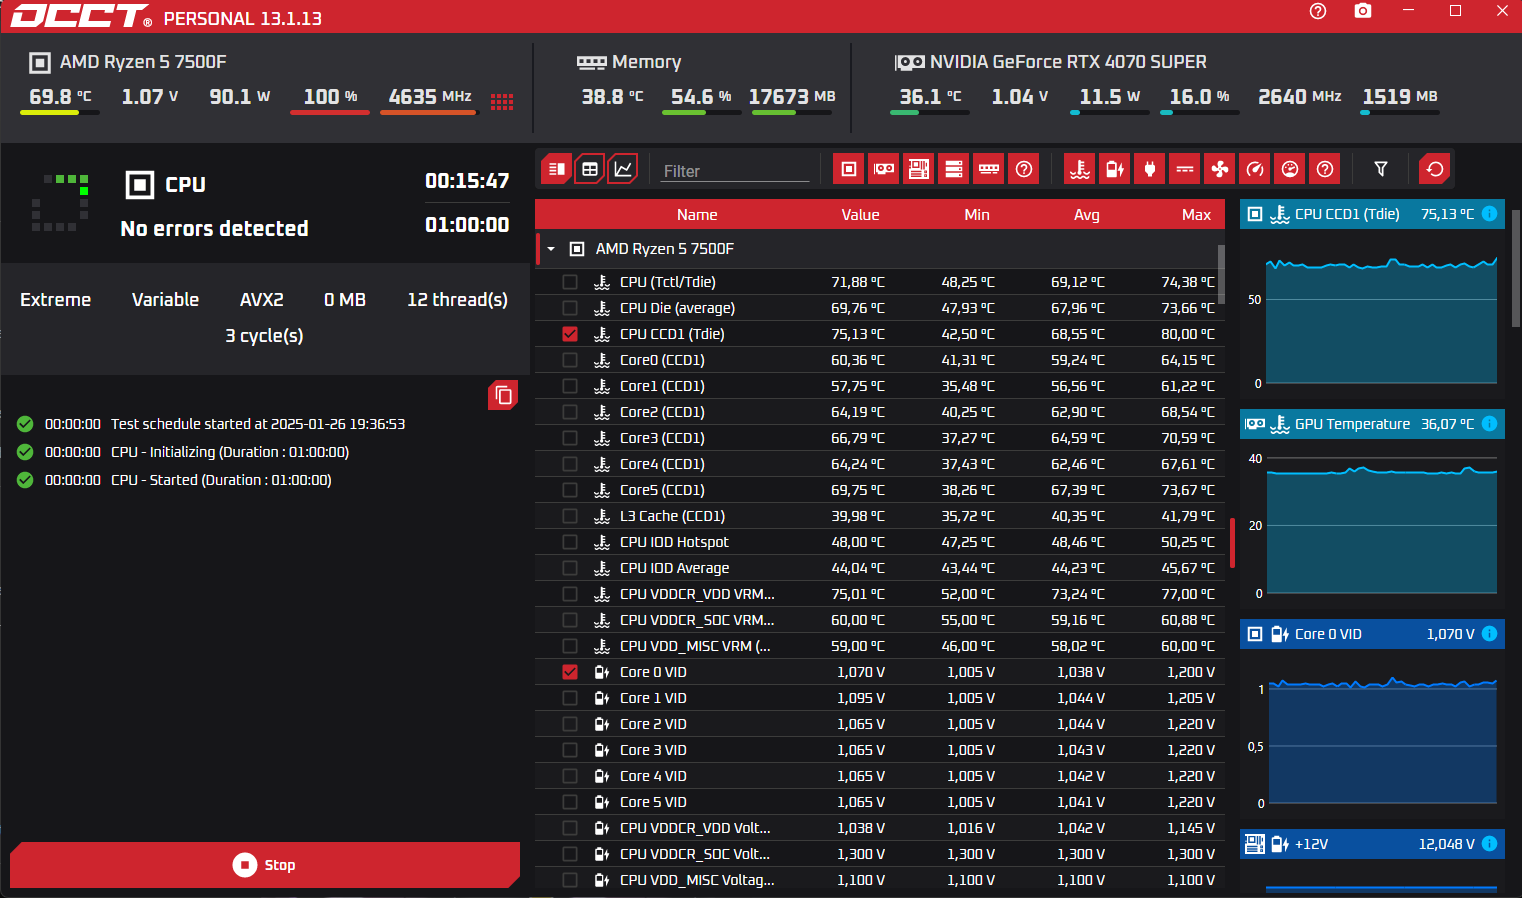Switch to the graph-only view
The image size is (1522, 898).
(623, 169)
